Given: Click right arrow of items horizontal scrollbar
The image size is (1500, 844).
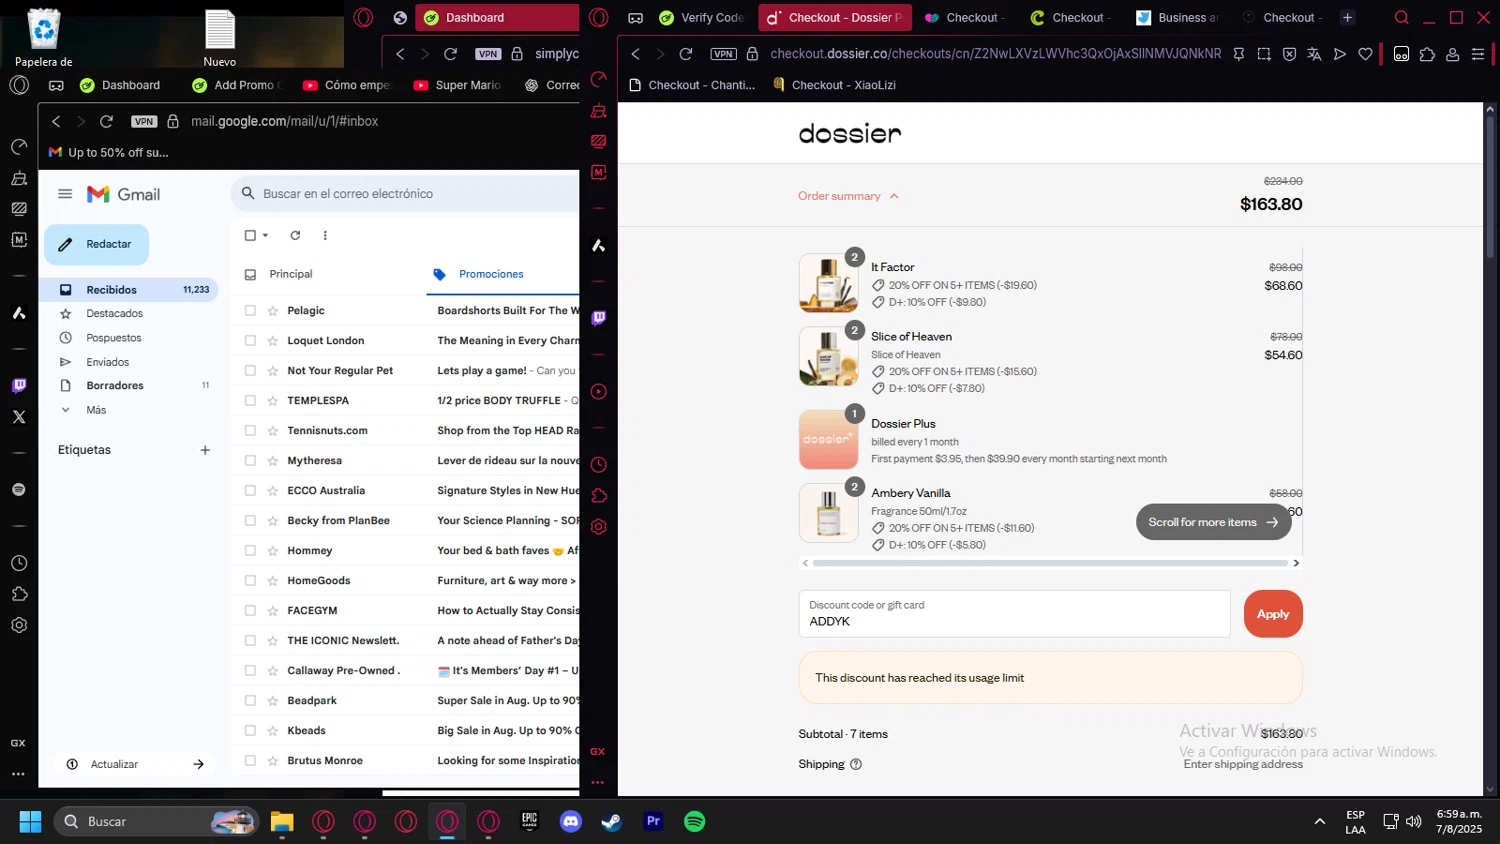Looking at the screenshot, I should tap(1296, 563).
